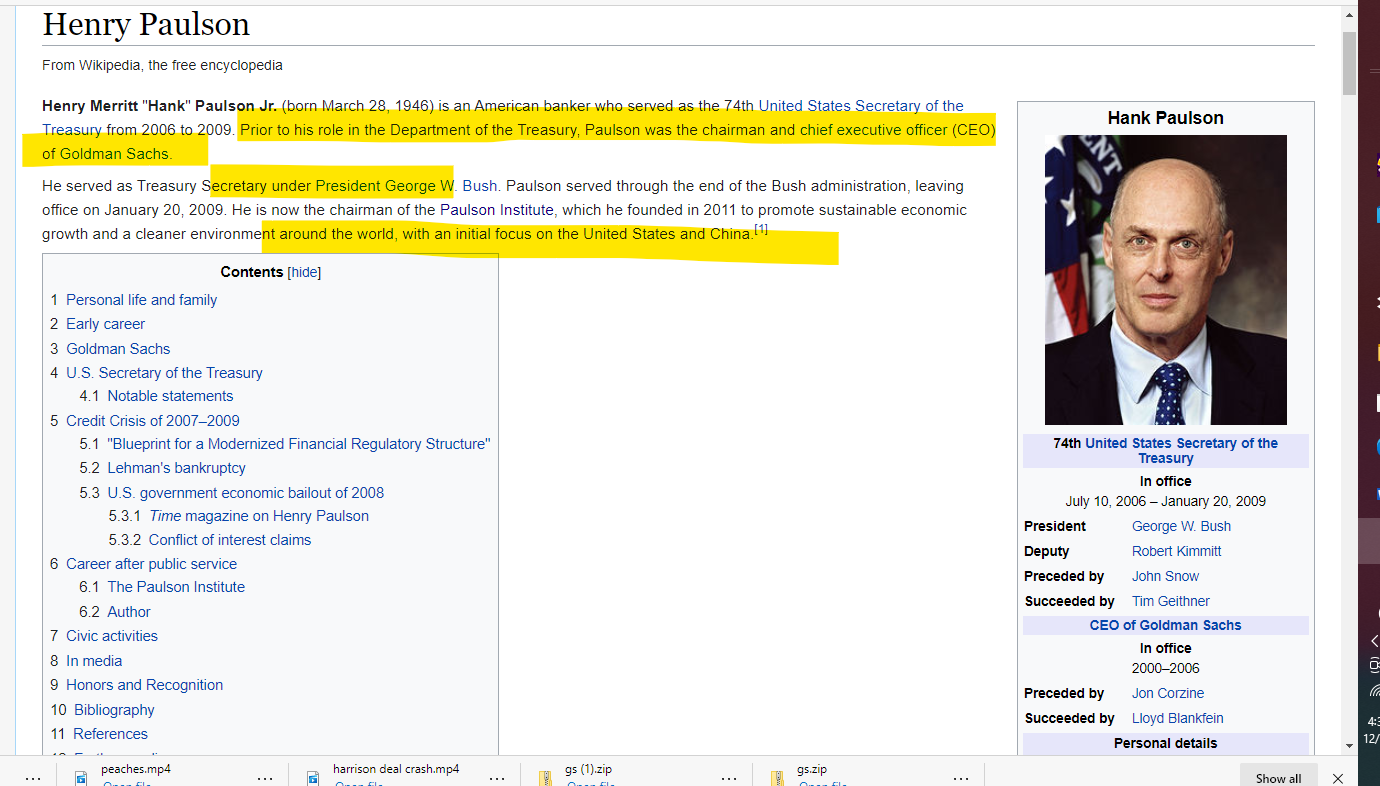
Task: Click the peaches.mp4 file icon
Action: click(x=81, y=777)
